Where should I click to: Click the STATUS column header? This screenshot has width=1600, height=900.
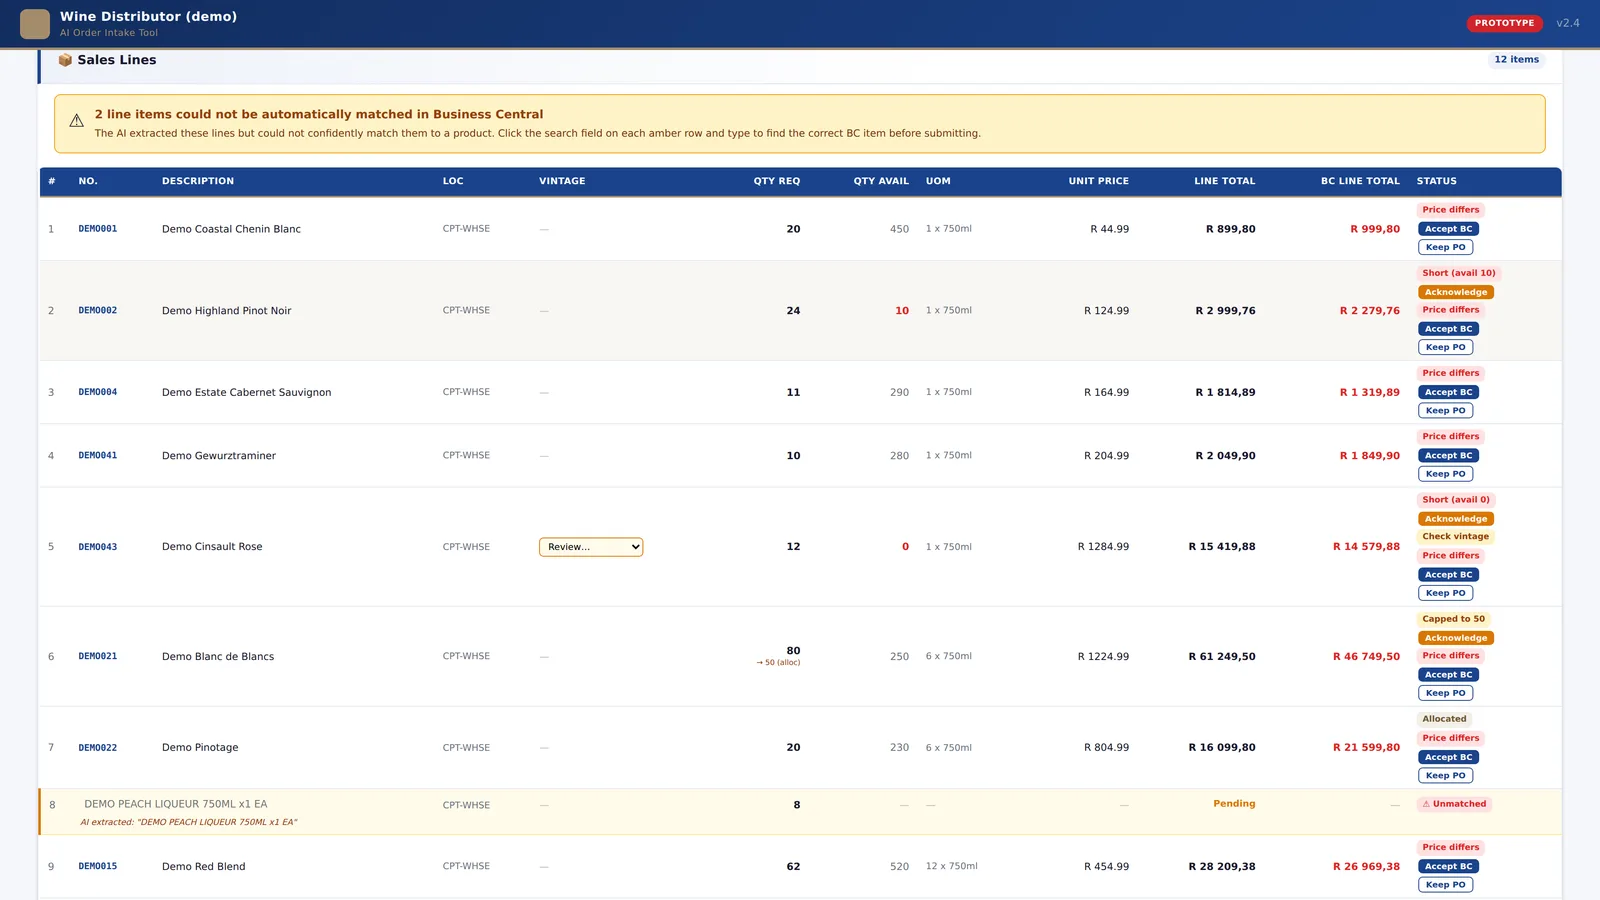click(x=1437, y=181)
